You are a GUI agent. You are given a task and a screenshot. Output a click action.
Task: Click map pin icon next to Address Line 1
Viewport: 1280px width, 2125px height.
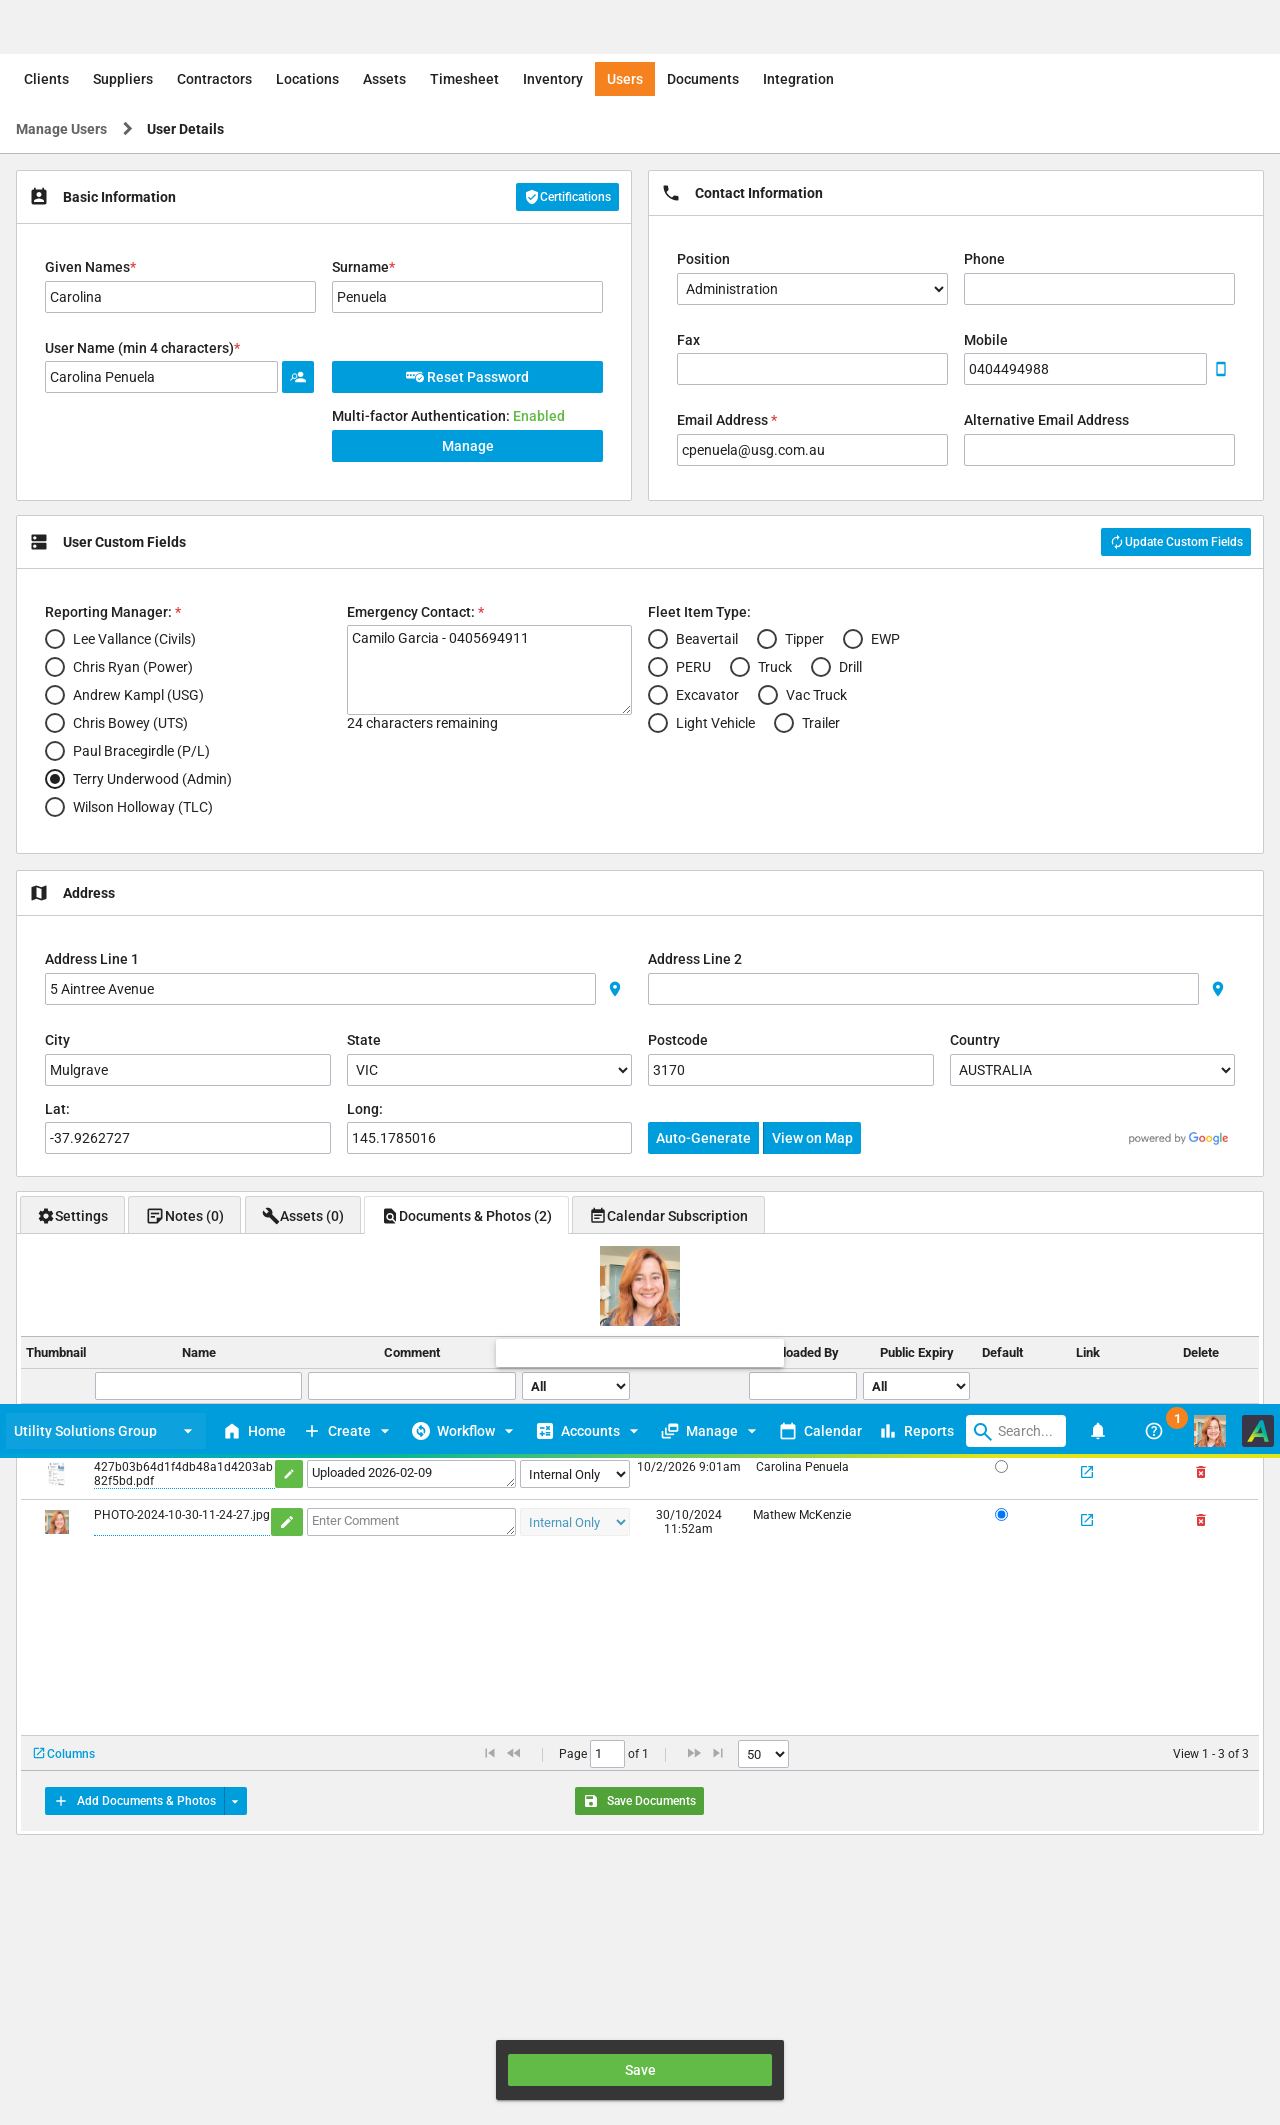[615, 989]
